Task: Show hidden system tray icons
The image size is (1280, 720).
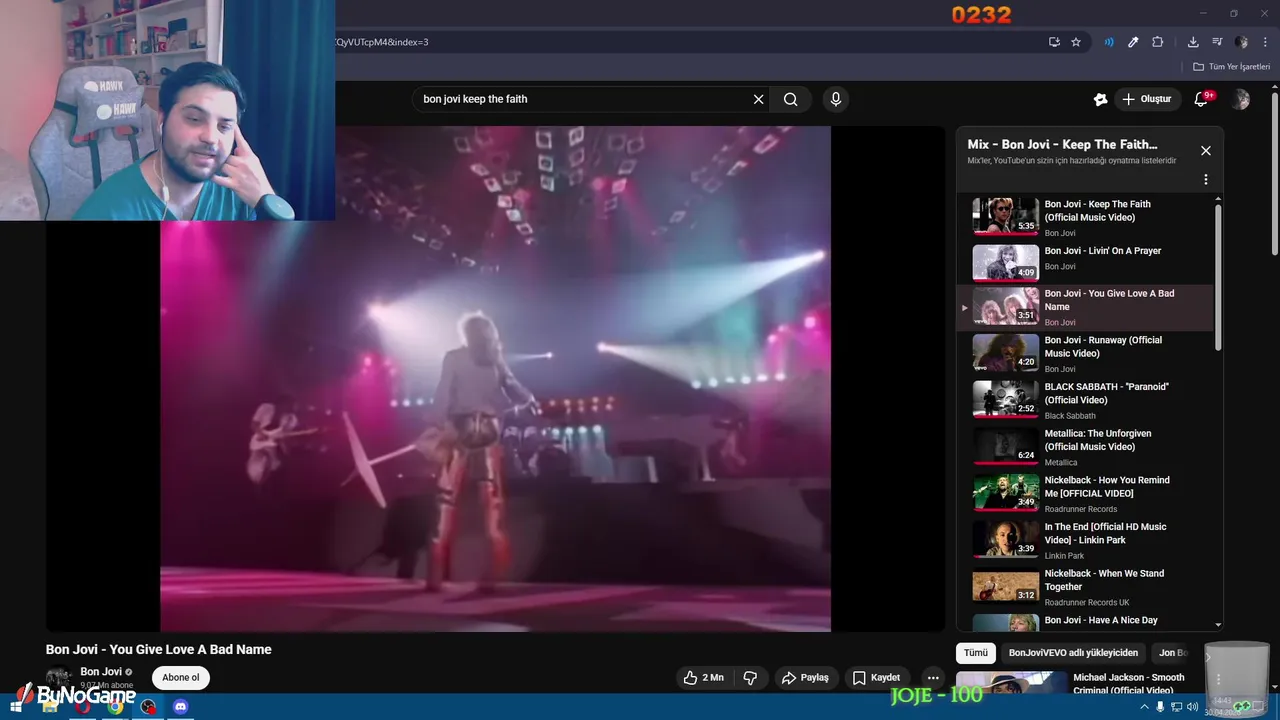Action: (1145, 707)
